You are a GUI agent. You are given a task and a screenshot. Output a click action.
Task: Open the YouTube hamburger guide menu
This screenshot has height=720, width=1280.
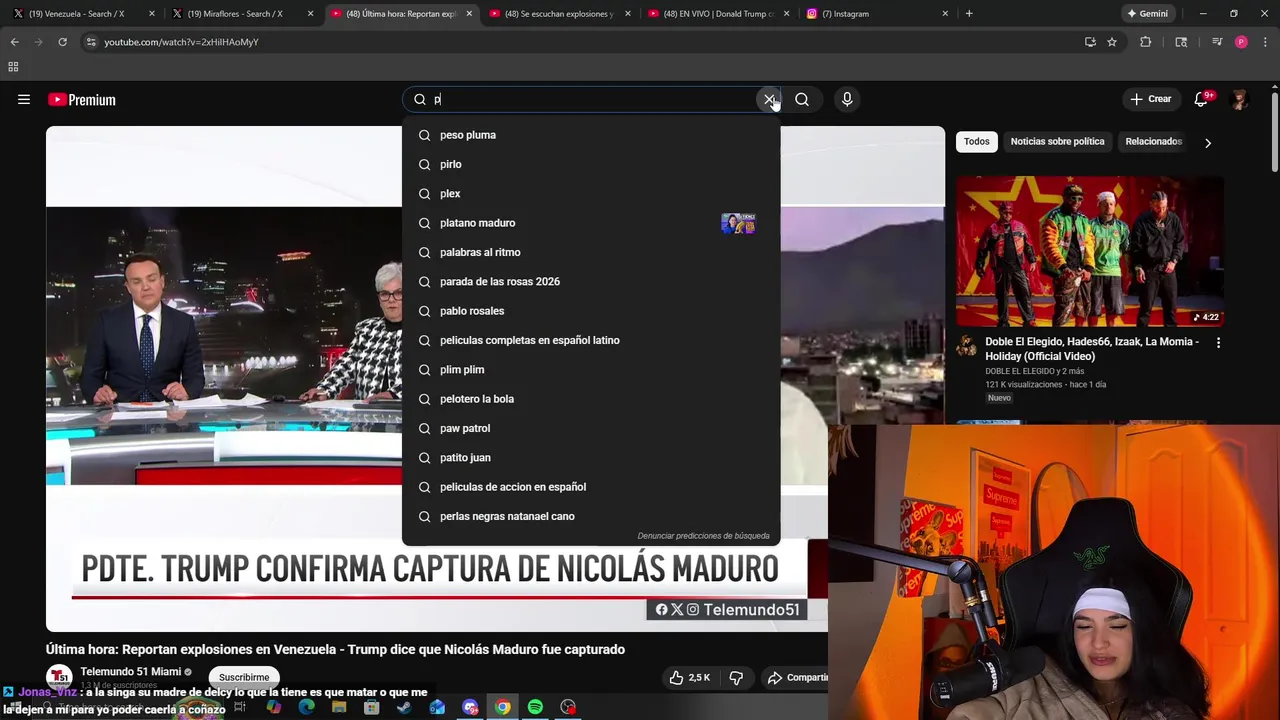[24, 99]
